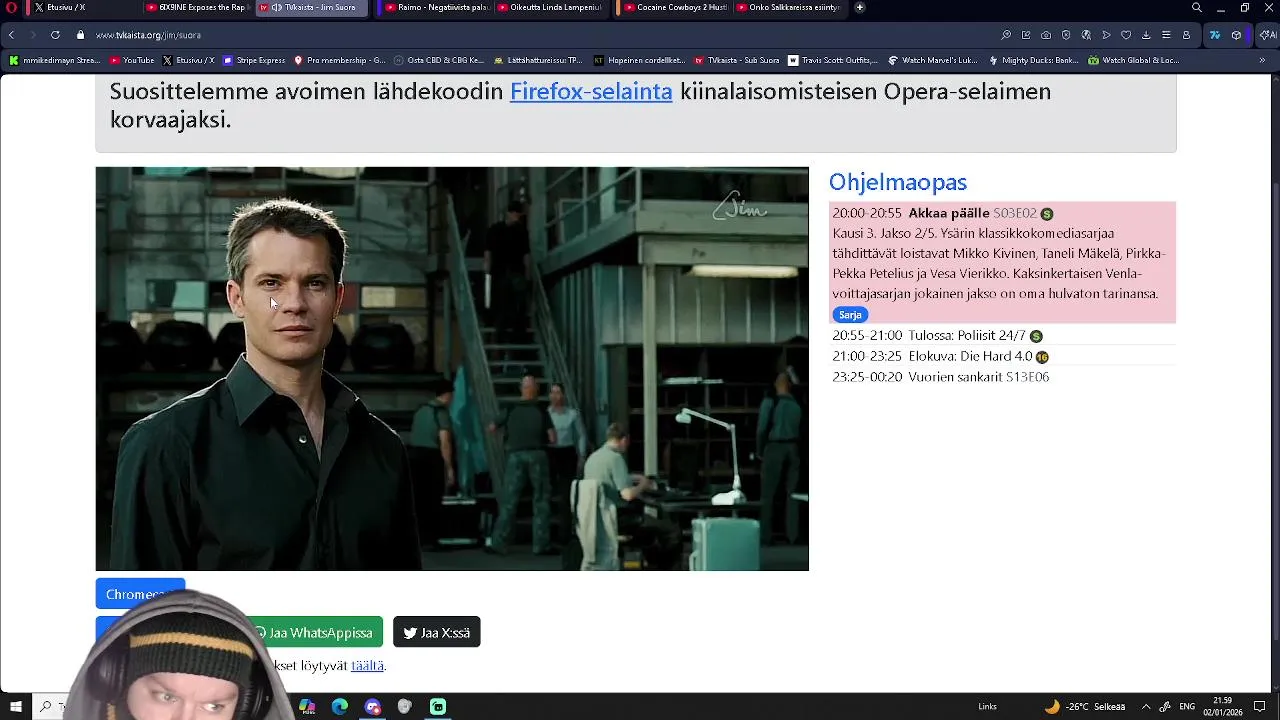The height and width of the screenshot is (720, 1280).
Task: Open the zoom/find magnifier icon in address bar
Action: [x=1006, y=35]
